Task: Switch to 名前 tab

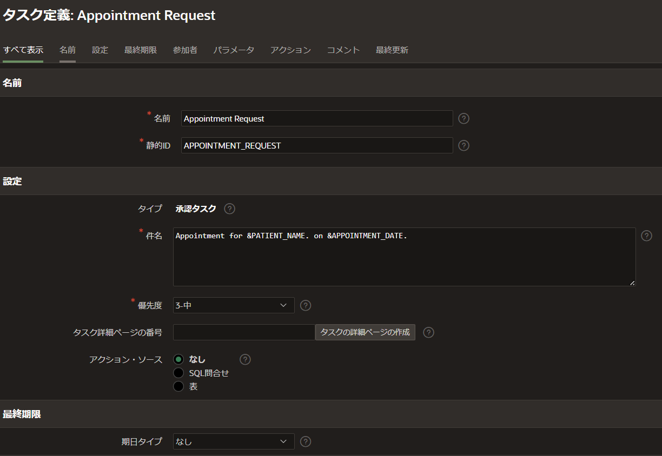Action: (x=68, y=50)
